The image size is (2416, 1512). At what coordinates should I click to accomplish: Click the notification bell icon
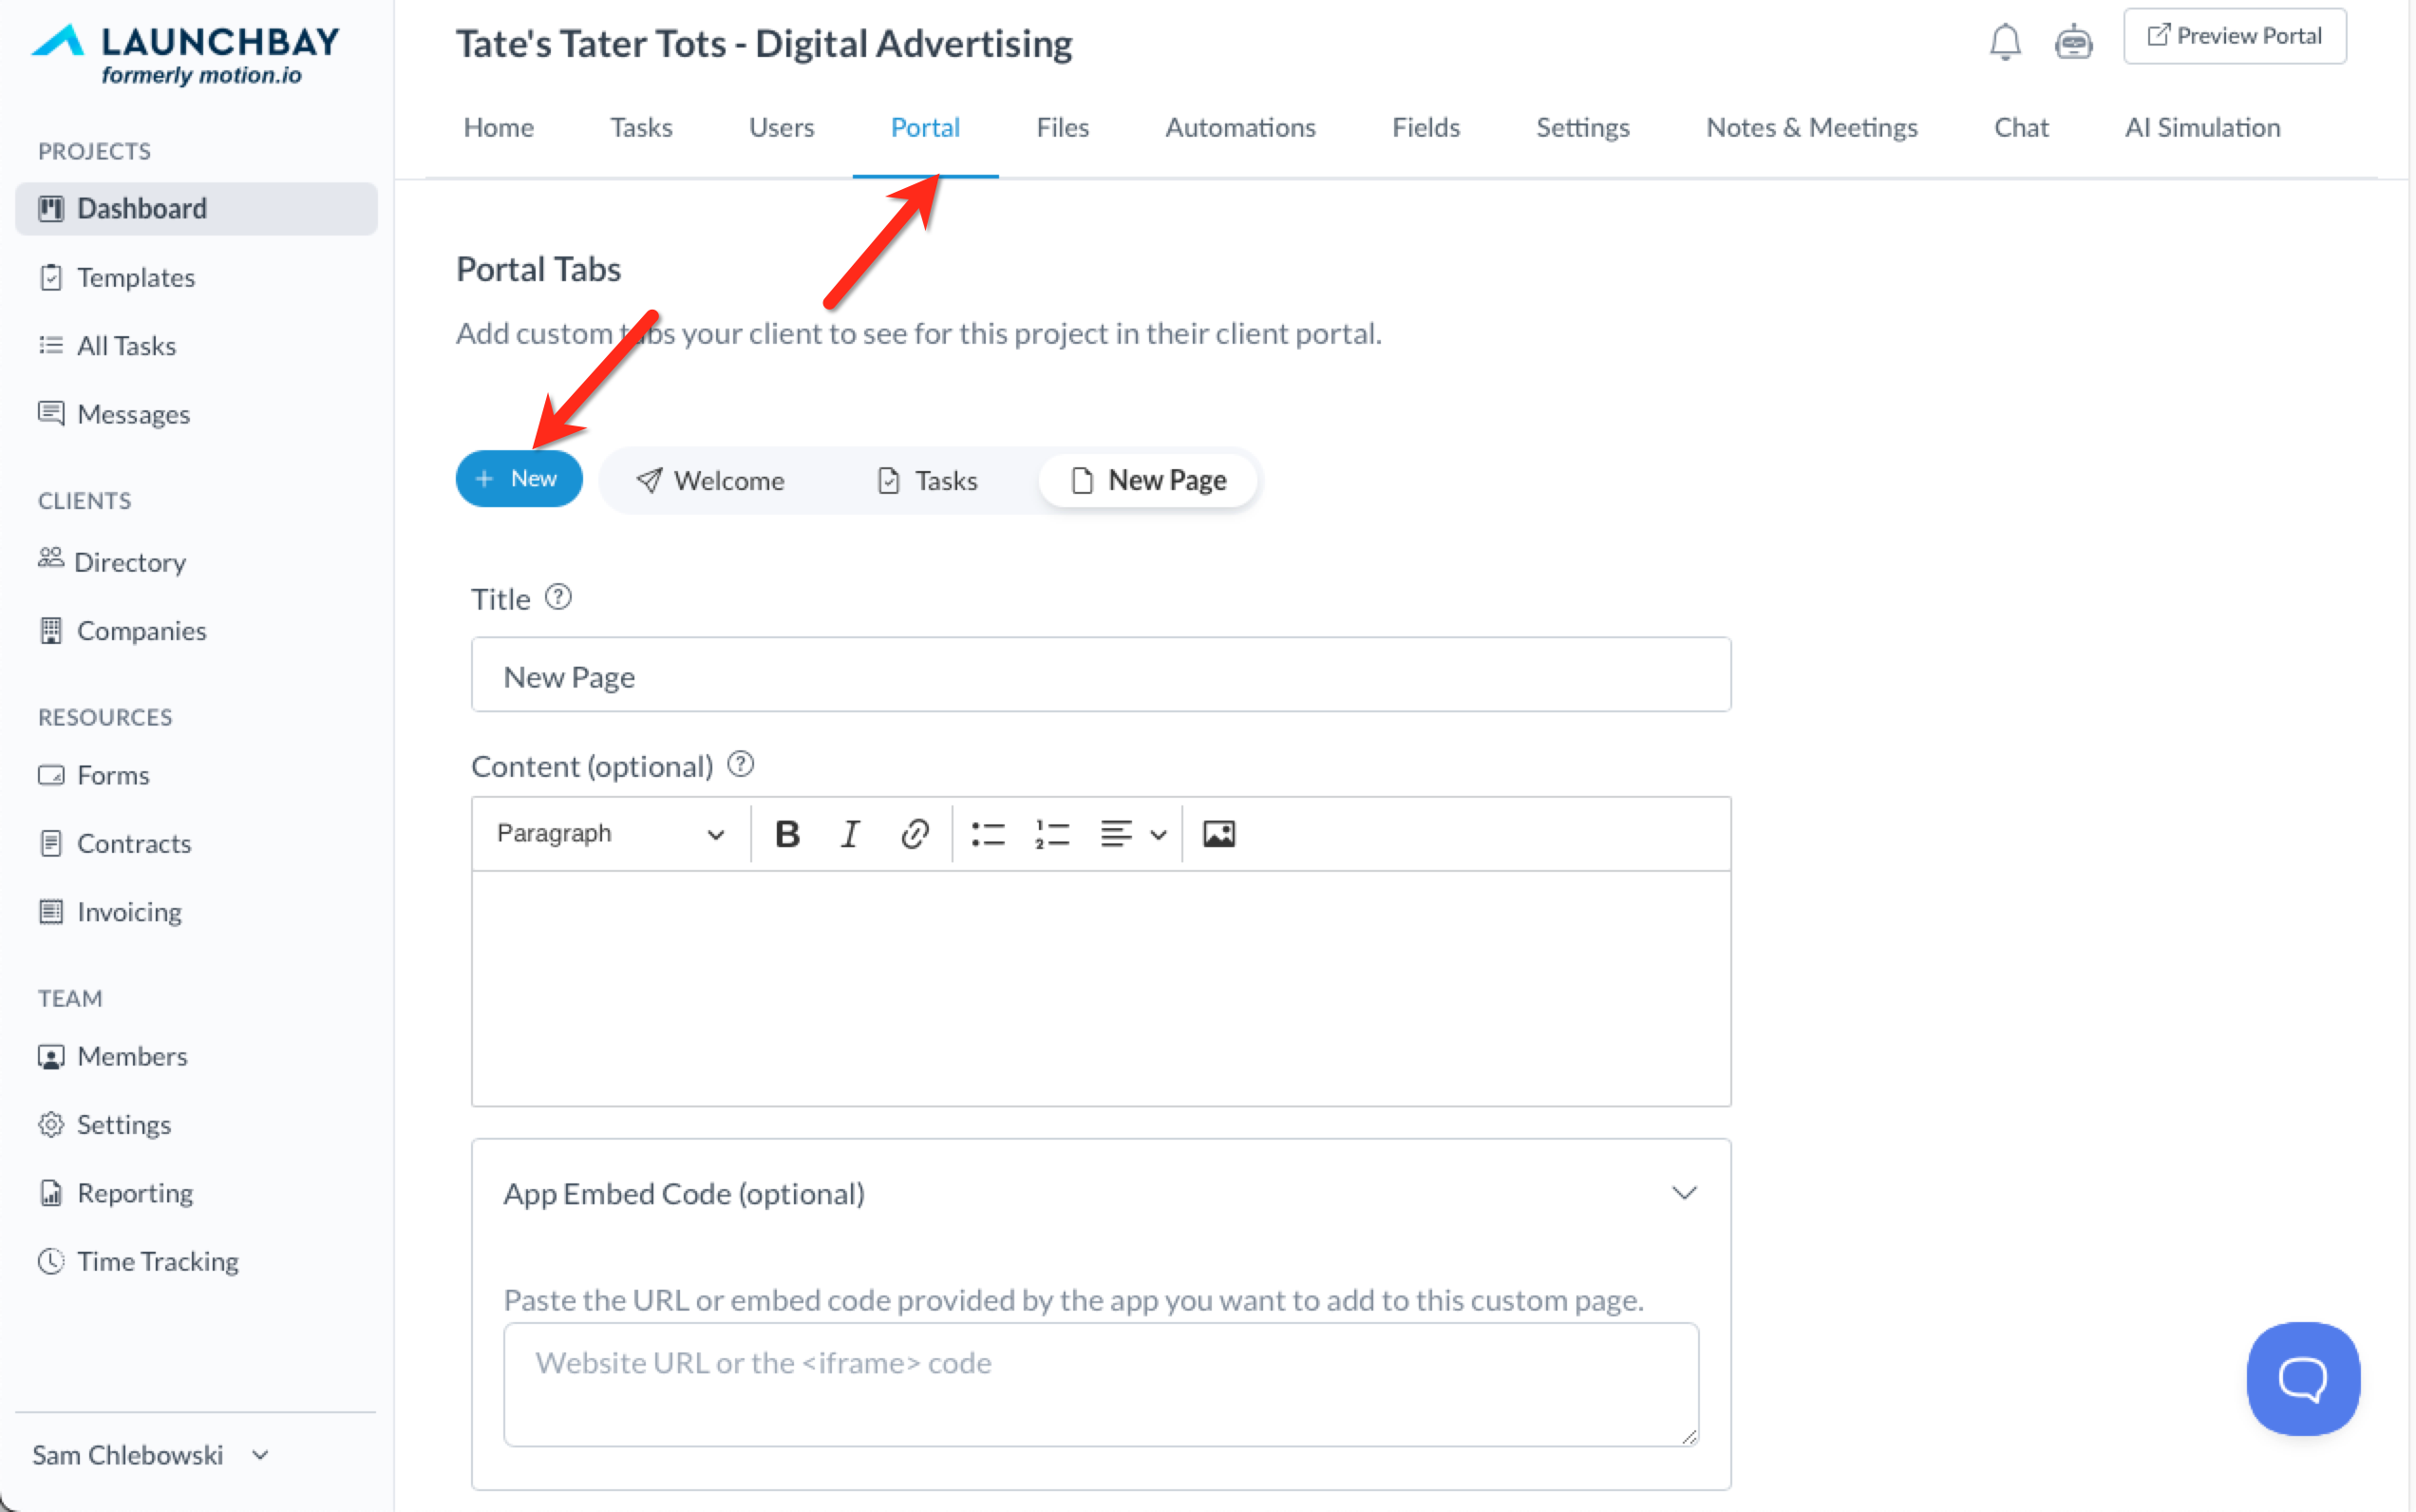(2004, 42)
